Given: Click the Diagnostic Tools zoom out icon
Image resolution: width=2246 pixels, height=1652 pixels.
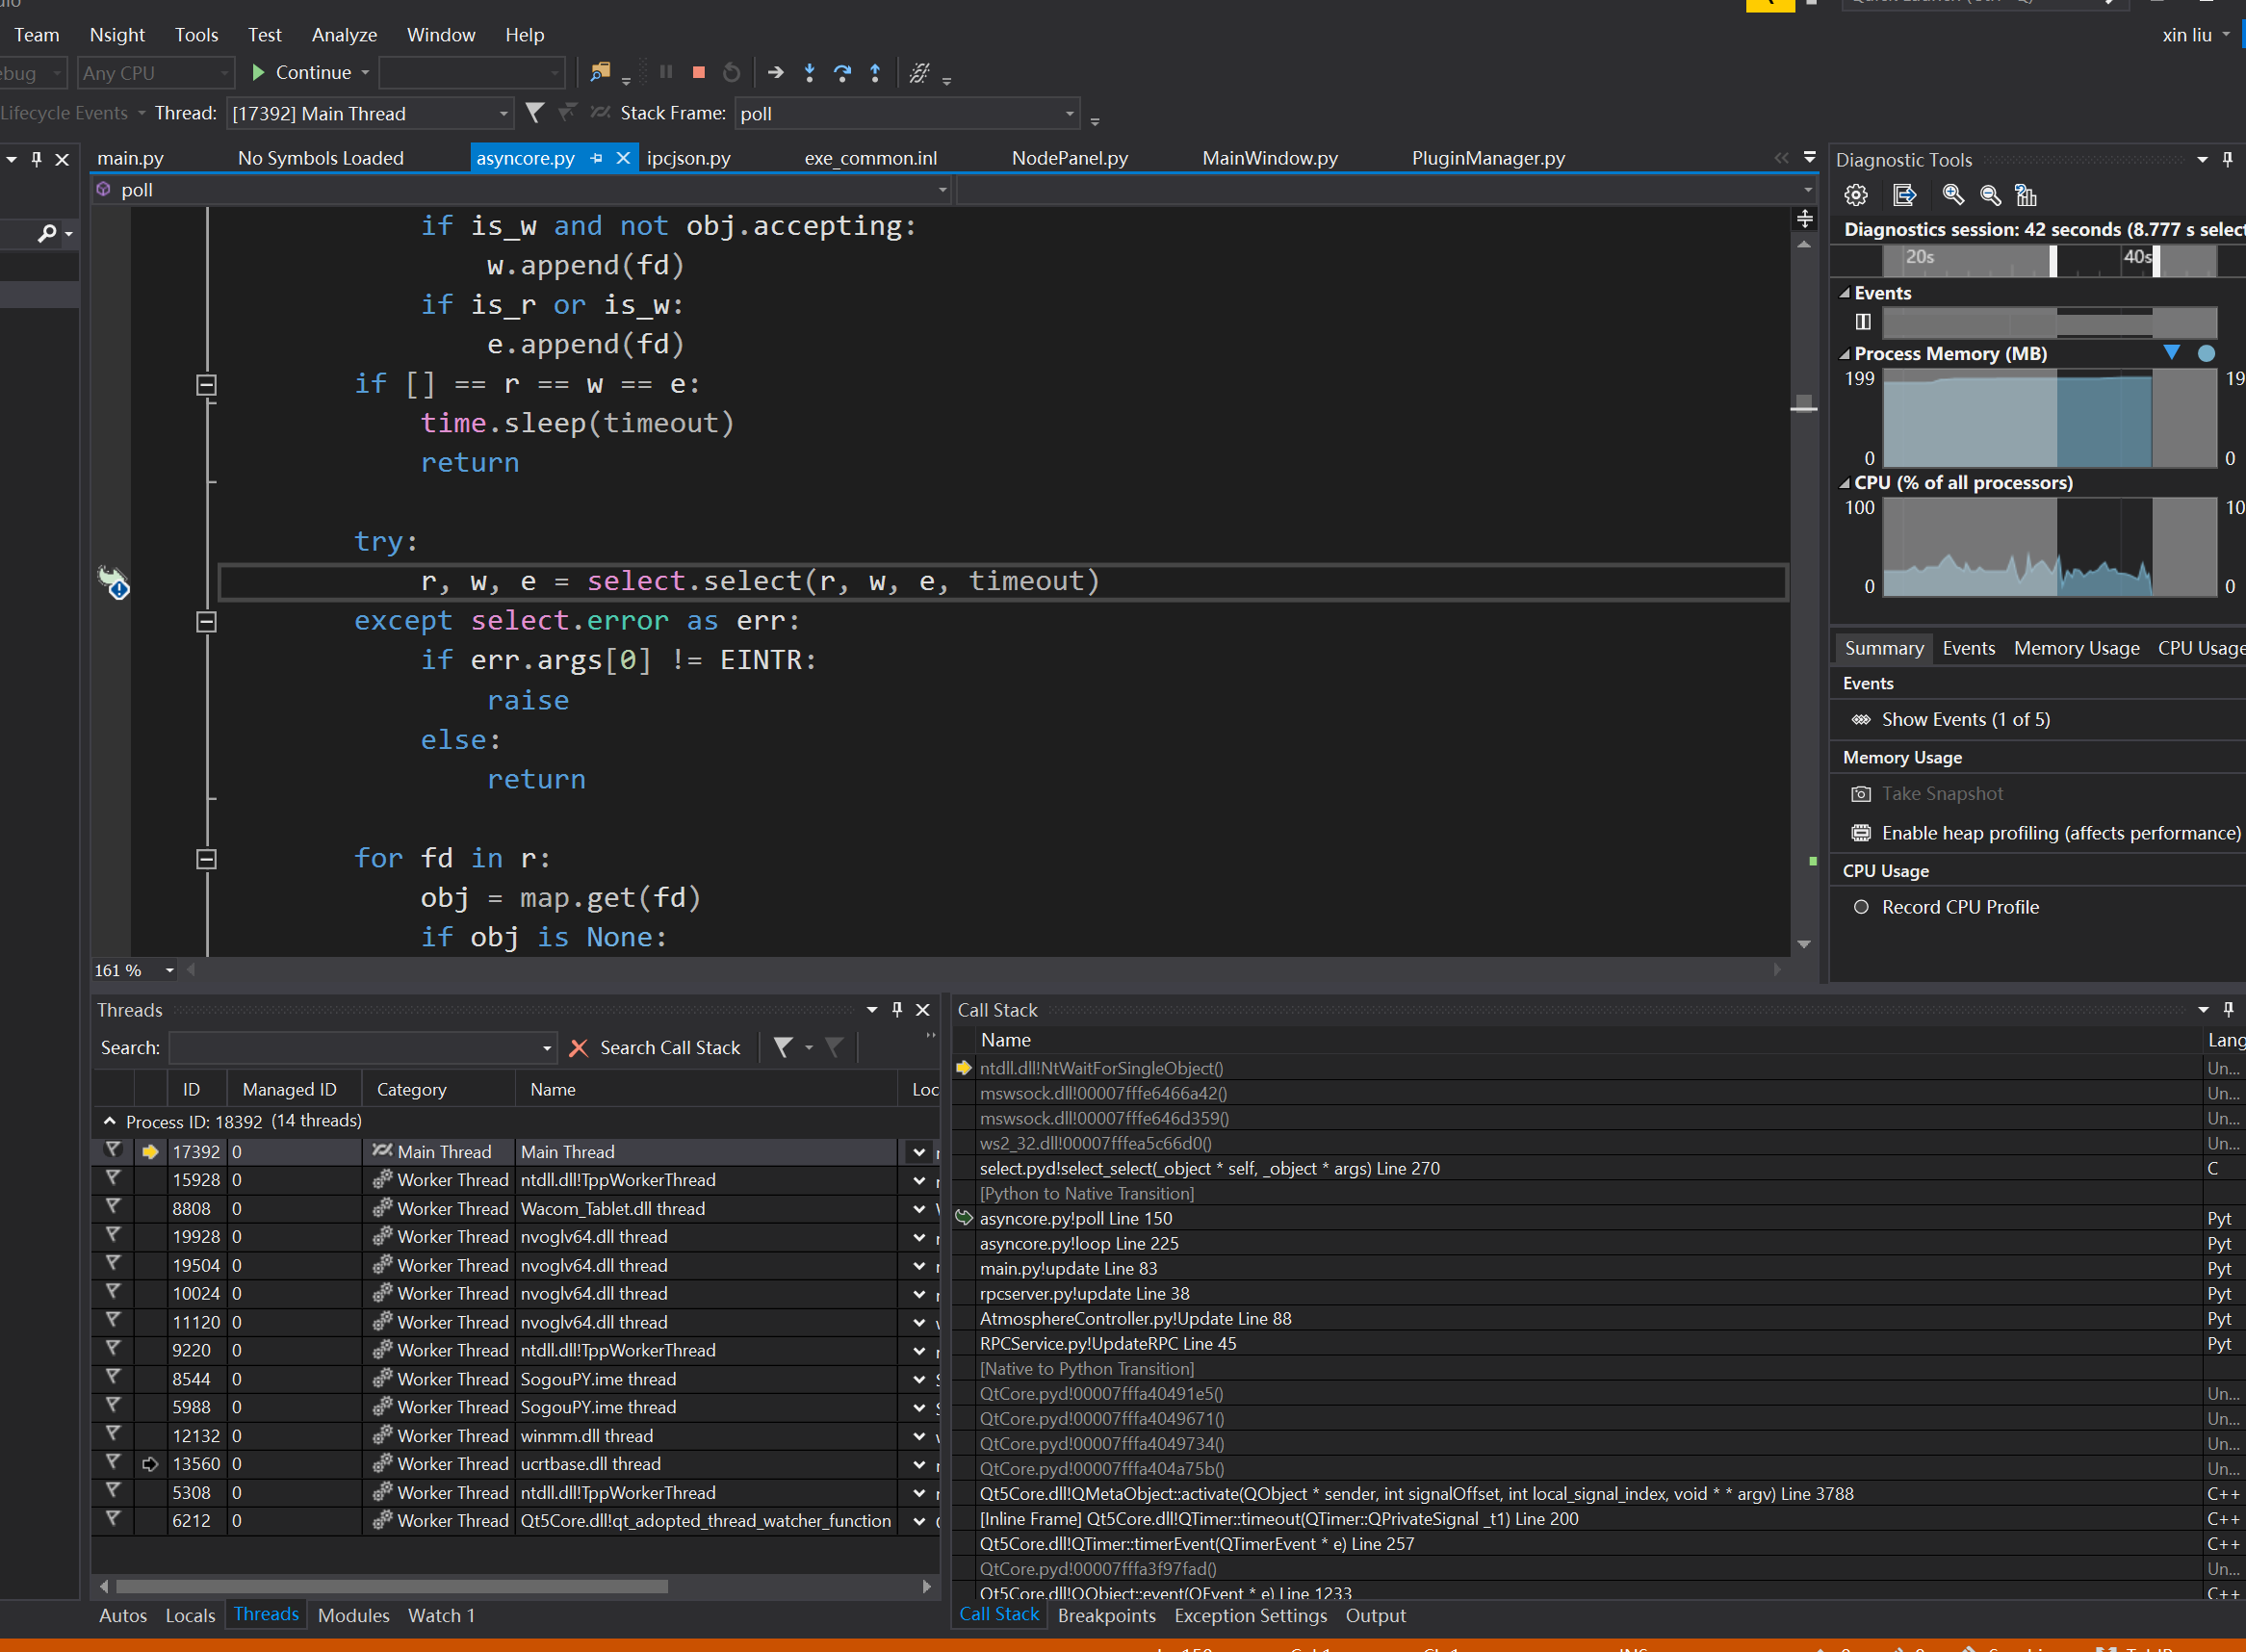Looking at the screenshot, I should click(x=1990, y=195).
